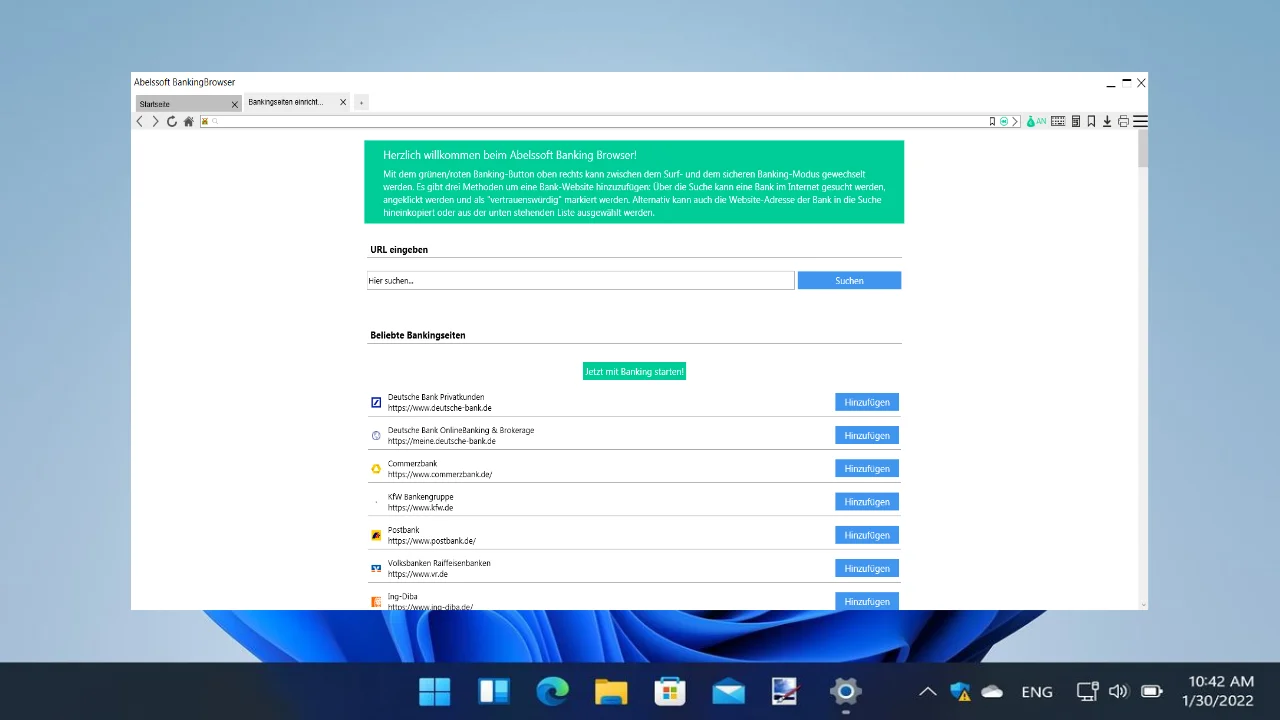Toggle the green banking mode money-bag button

(x=1036, y=121)
